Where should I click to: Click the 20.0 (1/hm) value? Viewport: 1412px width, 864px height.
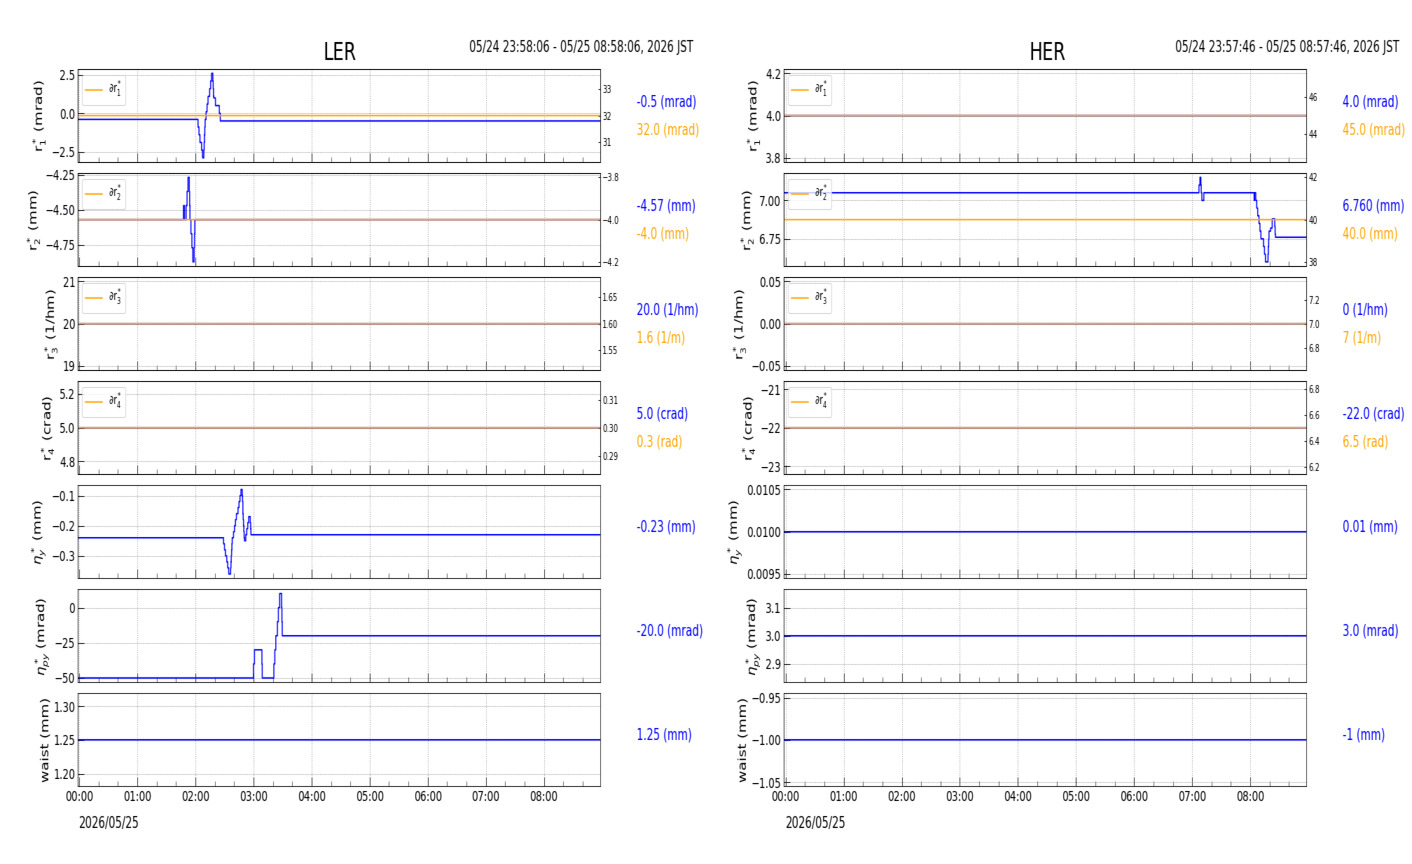point(667,310)
